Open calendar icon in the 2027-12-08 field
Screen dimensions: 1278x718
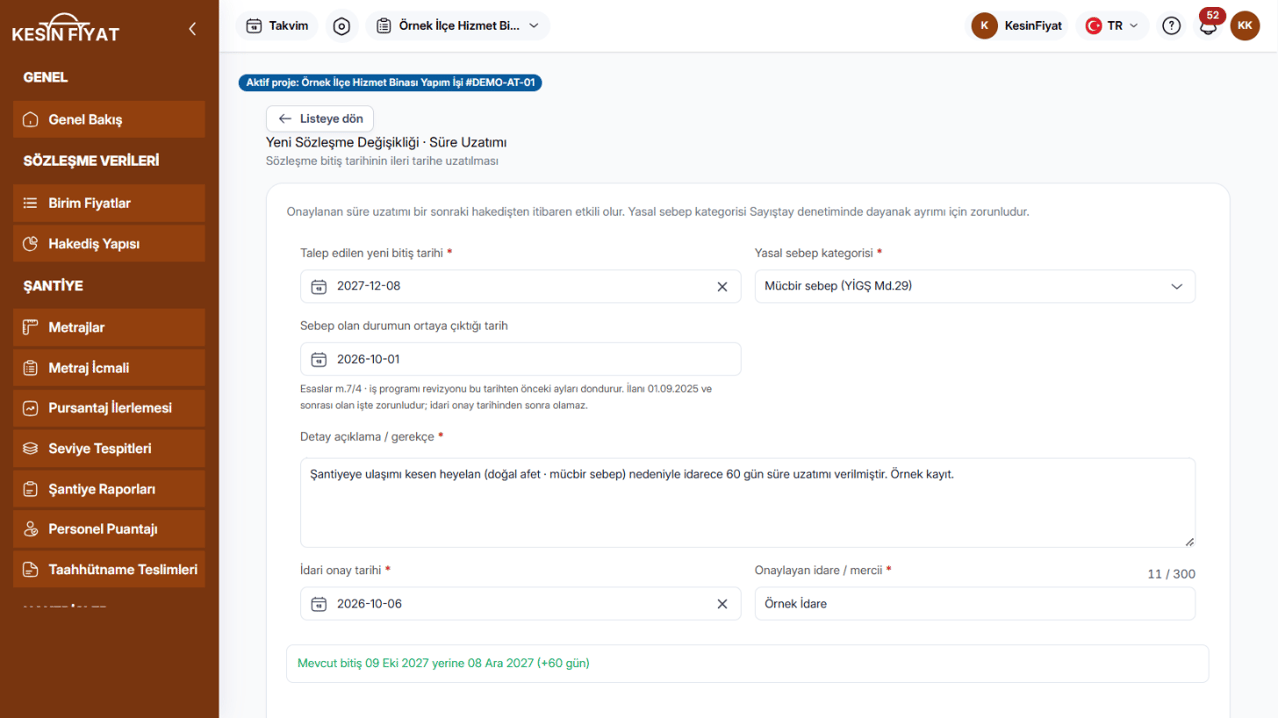tap(319, 287)
